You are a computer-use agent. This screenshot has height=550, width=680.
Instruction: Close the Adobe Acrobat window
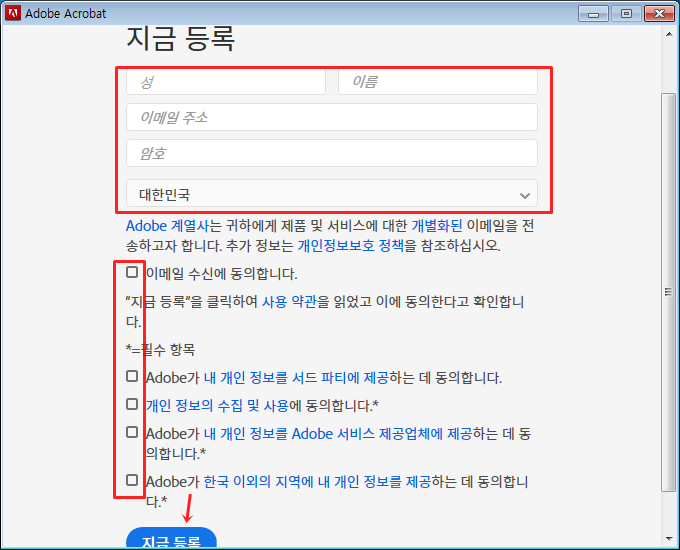659,14
